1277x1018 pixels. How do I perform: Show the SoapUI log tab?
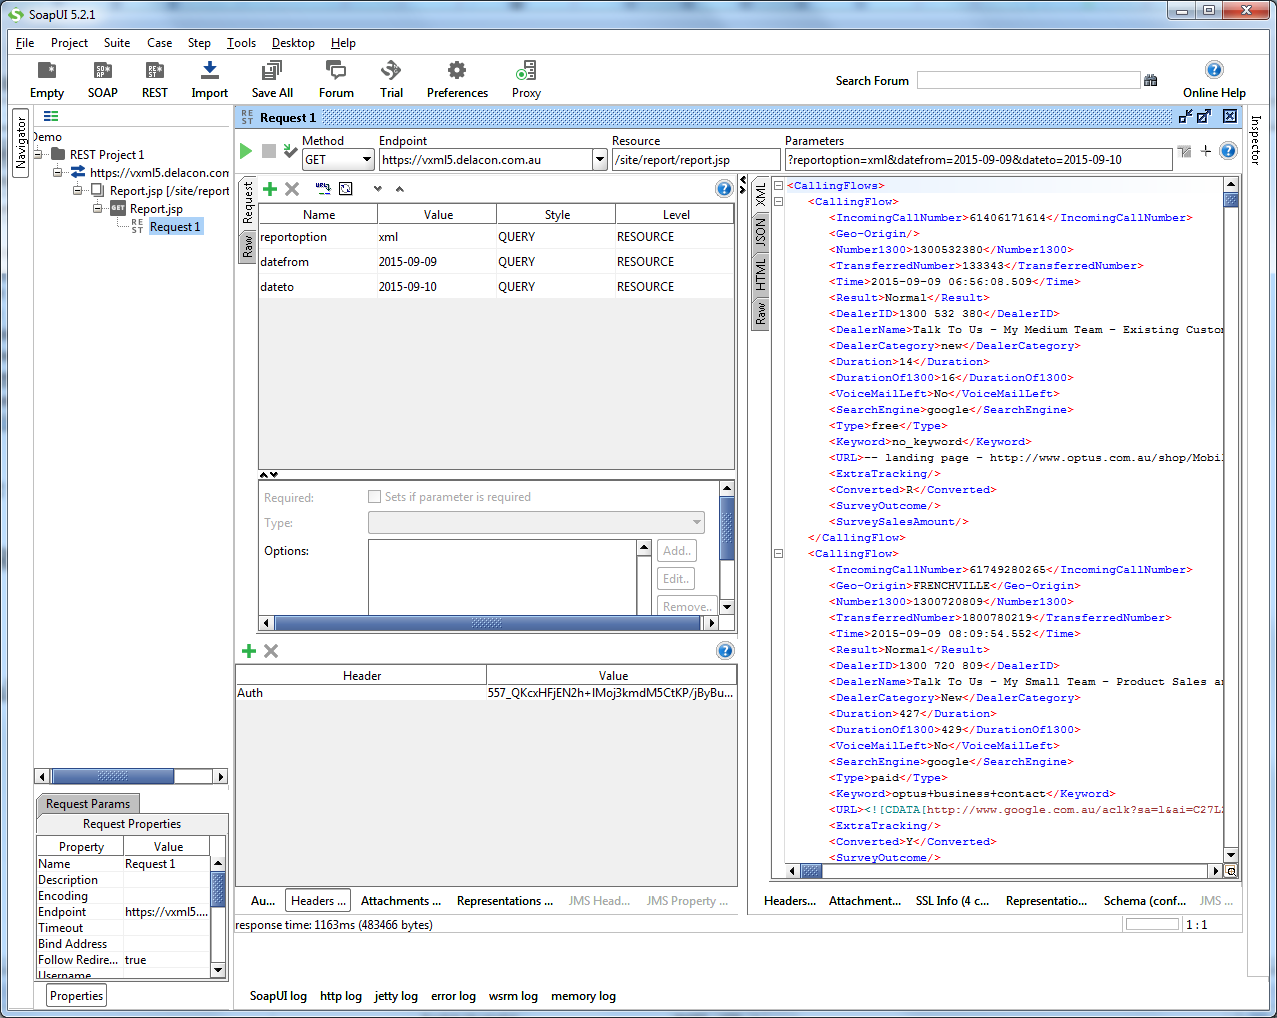278,996
